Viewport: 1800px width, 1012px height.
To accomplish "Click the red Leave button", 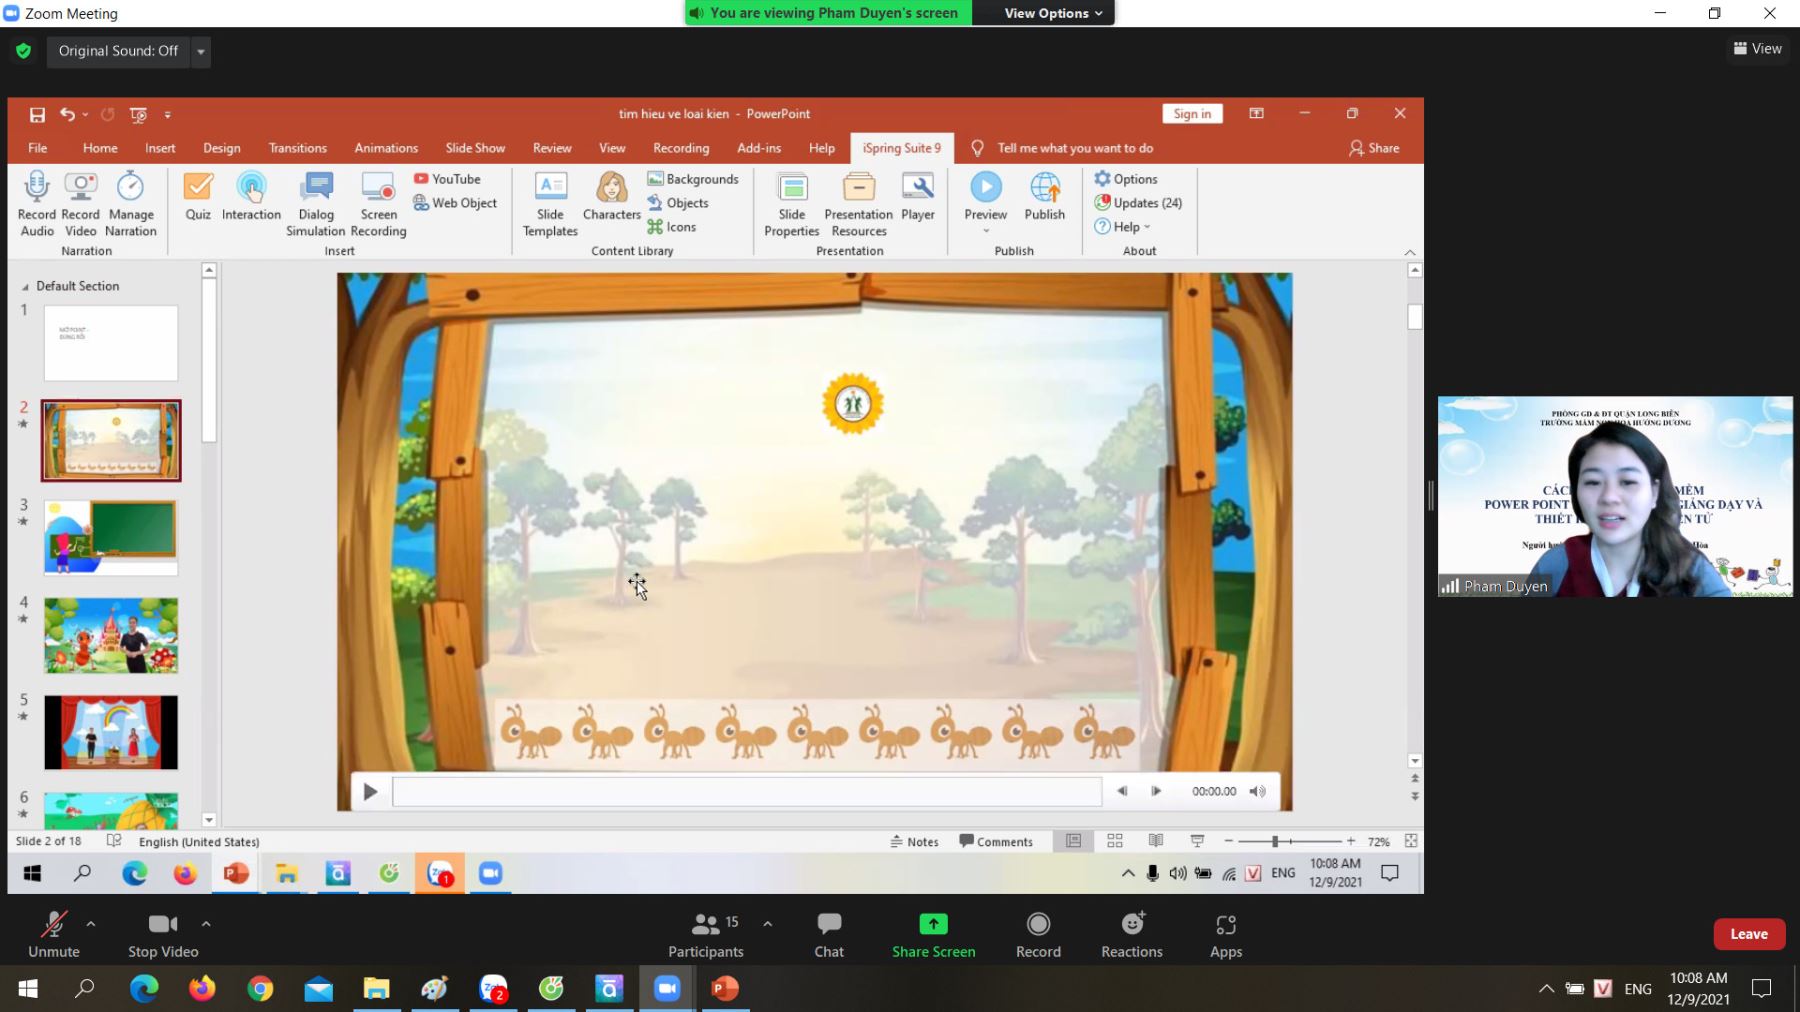I will click(1748, 934).
